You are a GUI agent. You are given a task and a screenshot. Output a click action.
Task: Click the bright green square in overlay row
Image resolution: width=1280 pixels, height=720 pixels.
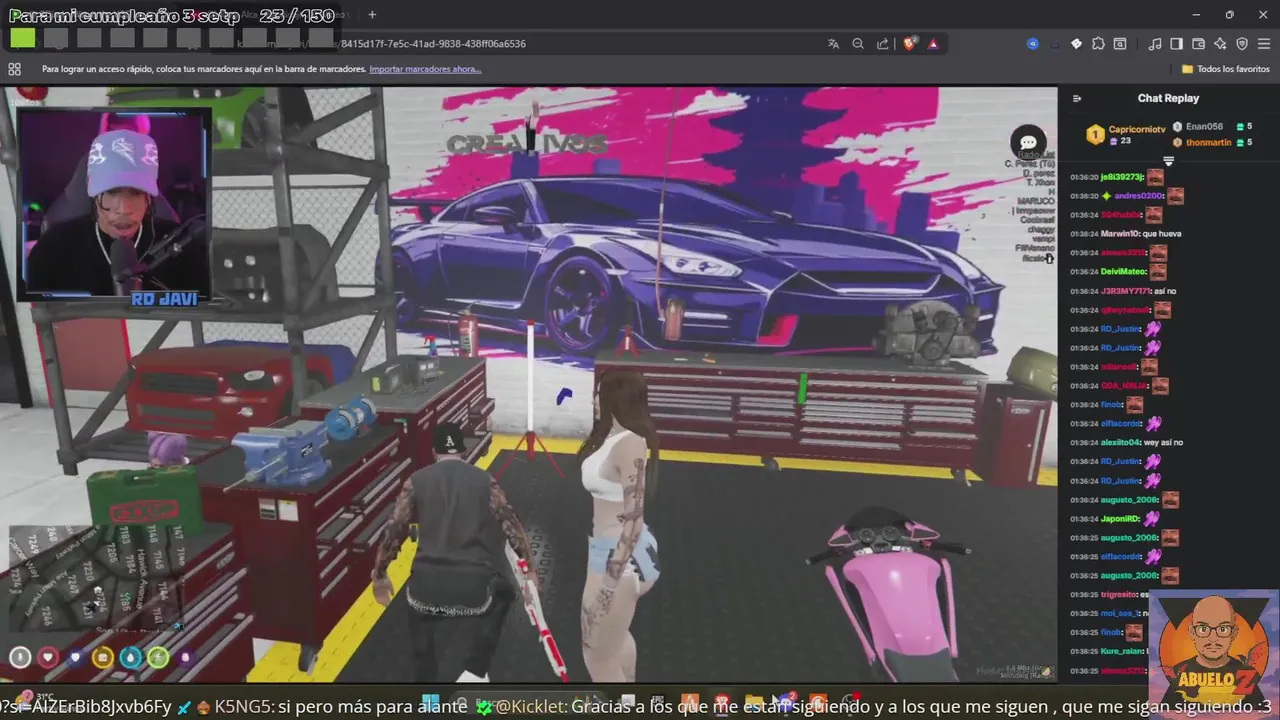[x=23, y=38]
